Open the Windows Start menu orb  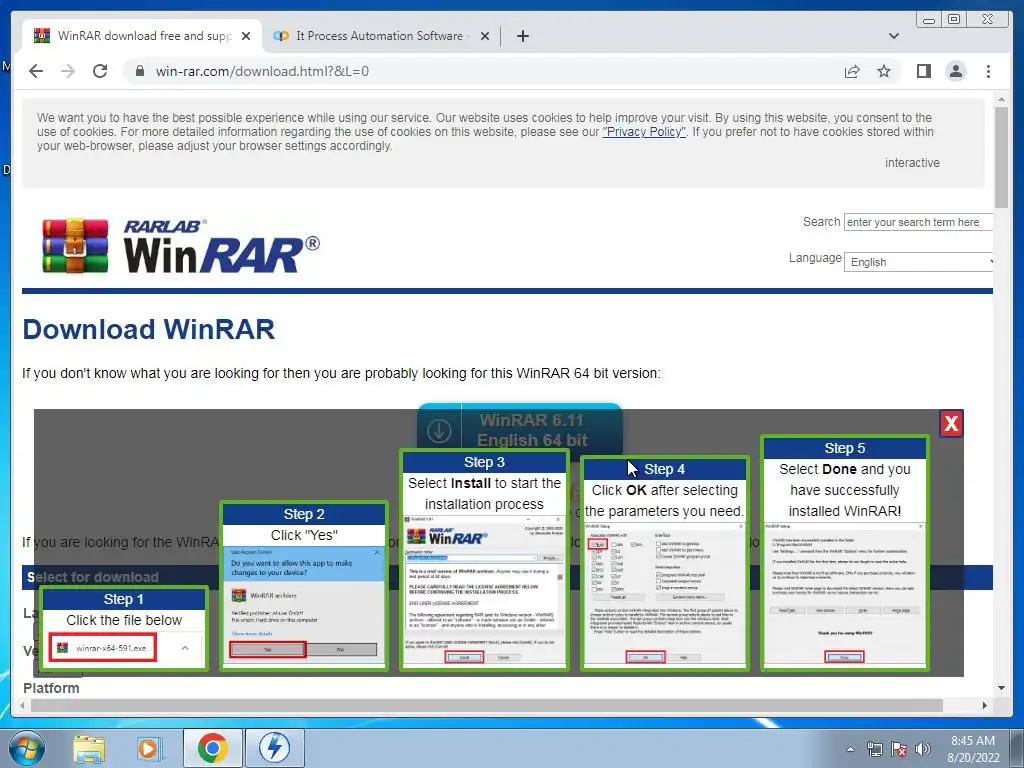point(27,748)
